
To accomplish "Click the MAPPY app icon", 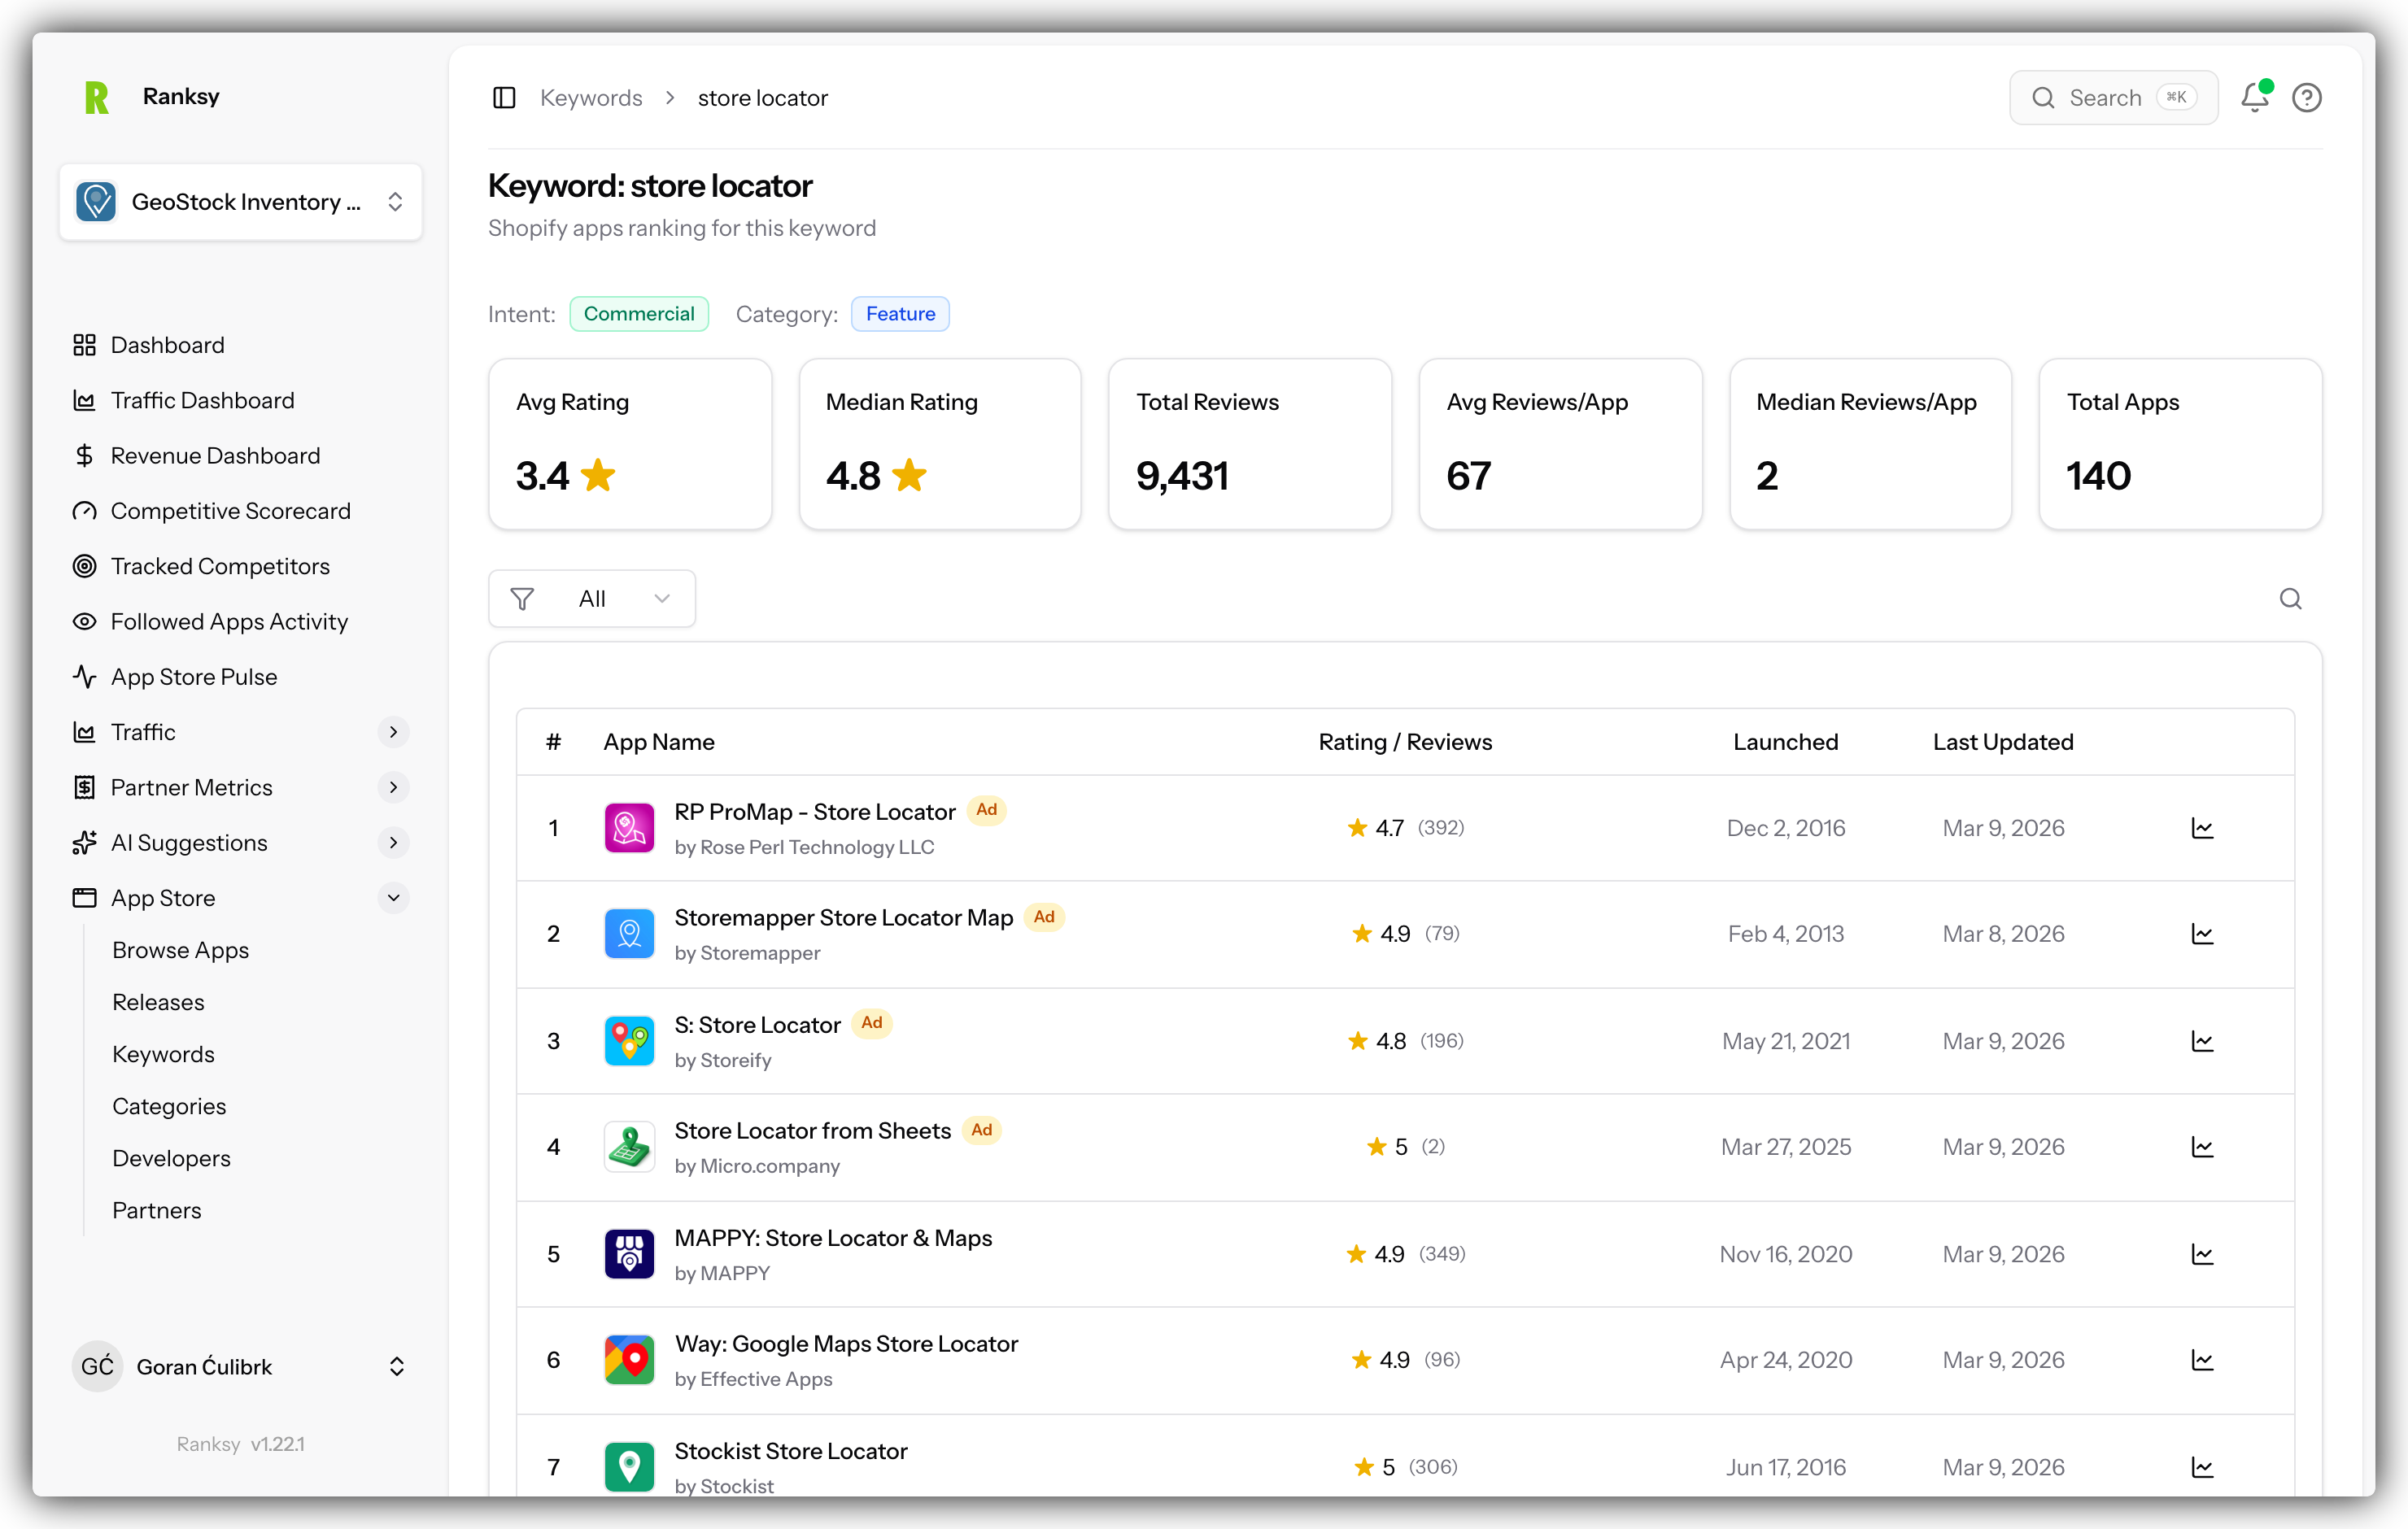I will pos(629,1254).
